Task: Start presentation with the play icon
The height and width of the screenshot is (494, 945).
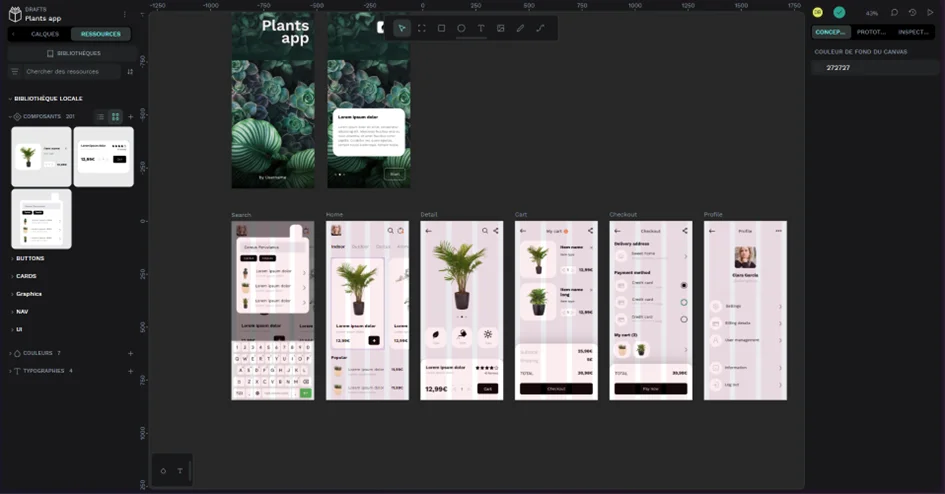Action: click(x=930, y=13)
